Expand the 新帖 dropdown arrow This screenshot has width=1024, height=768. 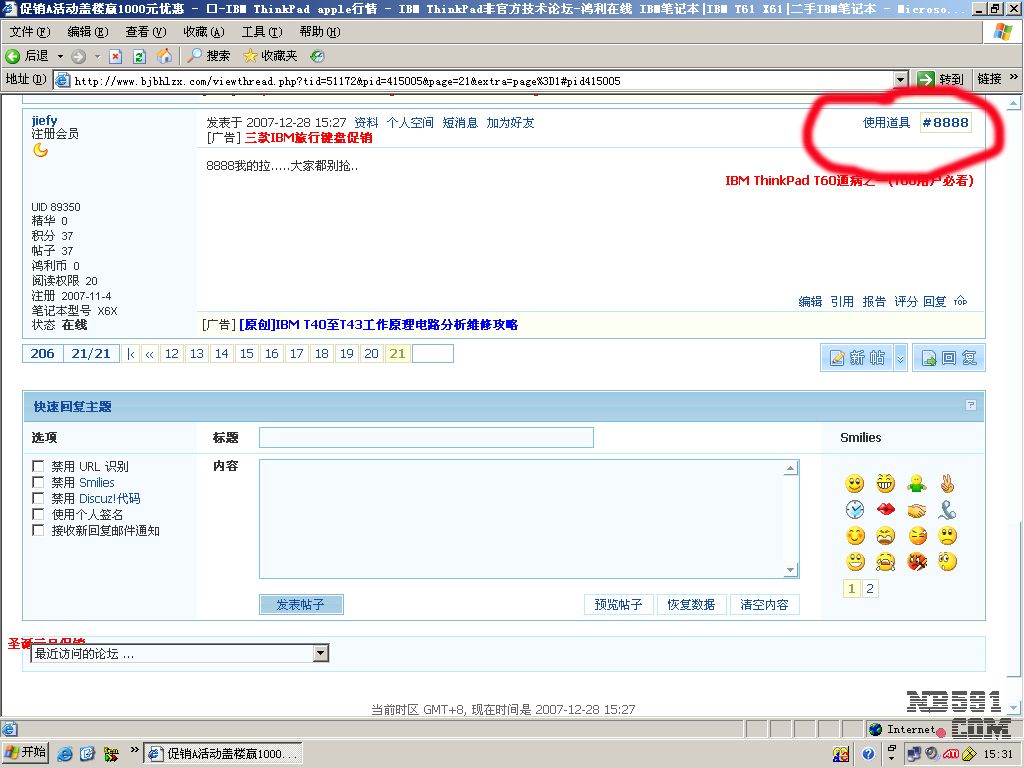(900, 358)
